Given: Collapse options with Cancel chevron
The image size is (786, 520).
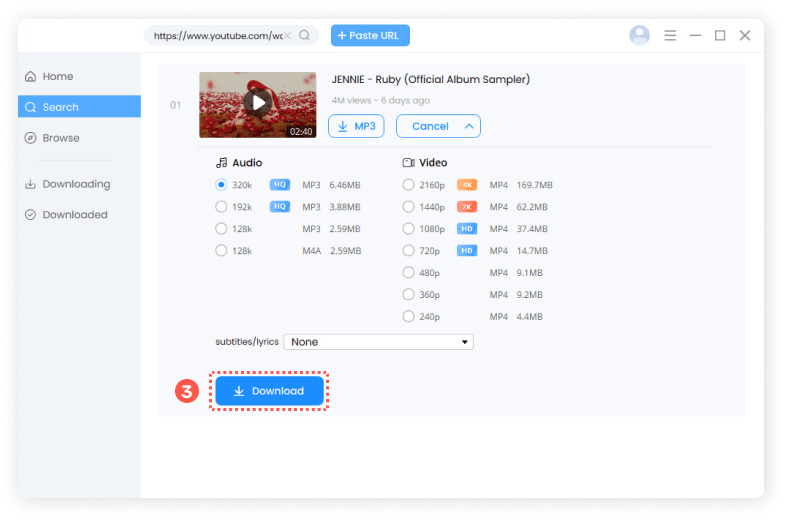Looking at the screenshot, I should click(469, 126).
